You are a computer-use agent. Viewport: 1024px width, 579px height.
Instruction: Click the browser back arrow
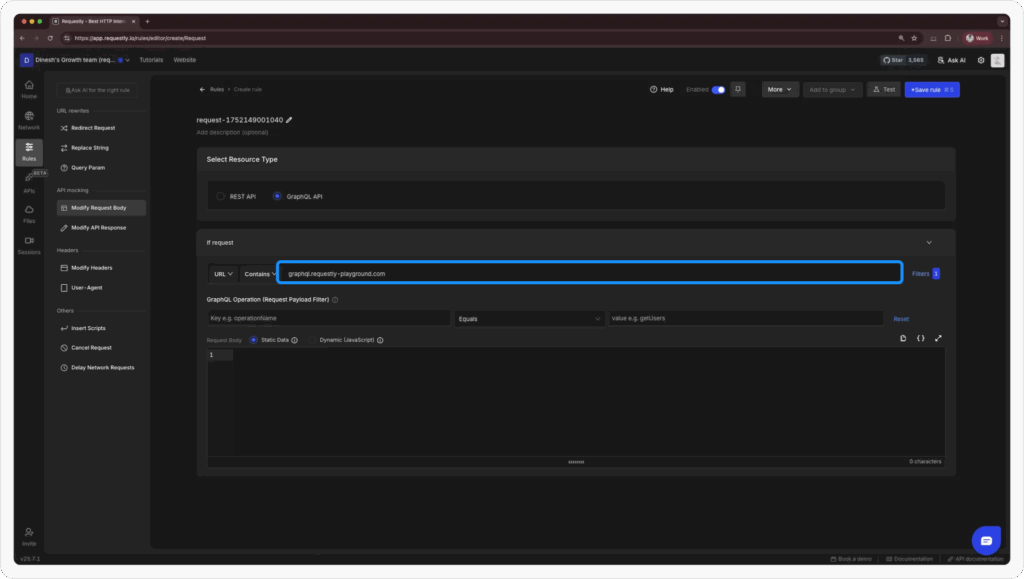(22, 38)
